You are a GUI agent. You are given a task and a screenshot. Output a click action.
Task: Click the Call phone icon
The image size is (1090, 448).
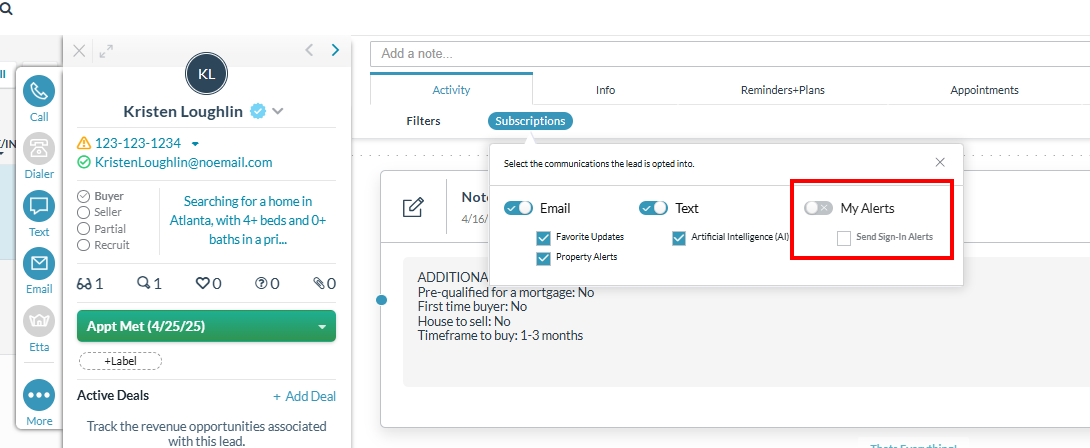pyautogui.click(x=39, y=91)
